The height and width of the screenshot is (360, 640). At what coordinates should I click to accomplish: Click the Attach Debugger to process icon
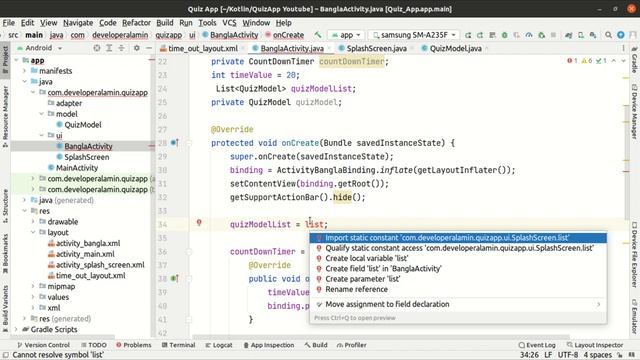[541, 35]
